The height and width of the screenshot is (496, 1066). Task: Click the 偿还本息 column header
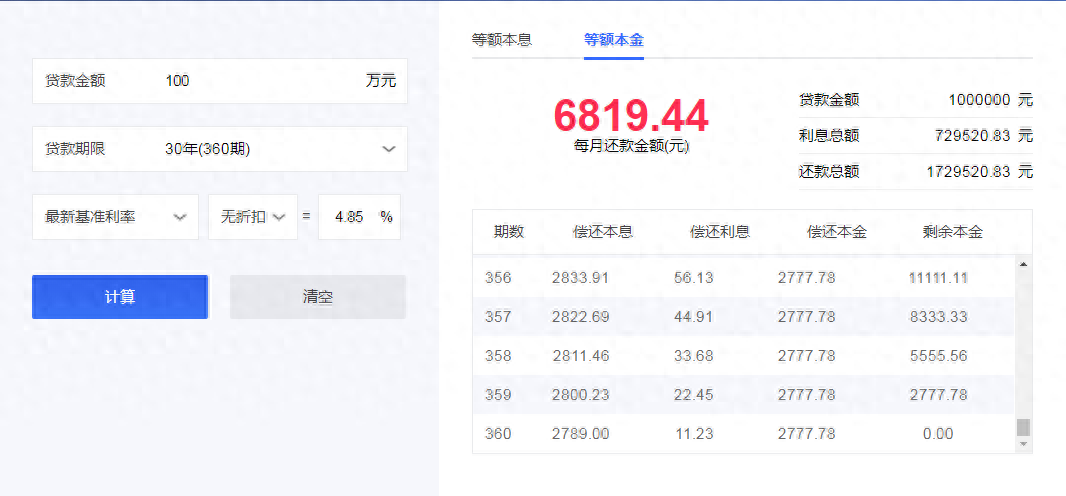pos(603,232)
